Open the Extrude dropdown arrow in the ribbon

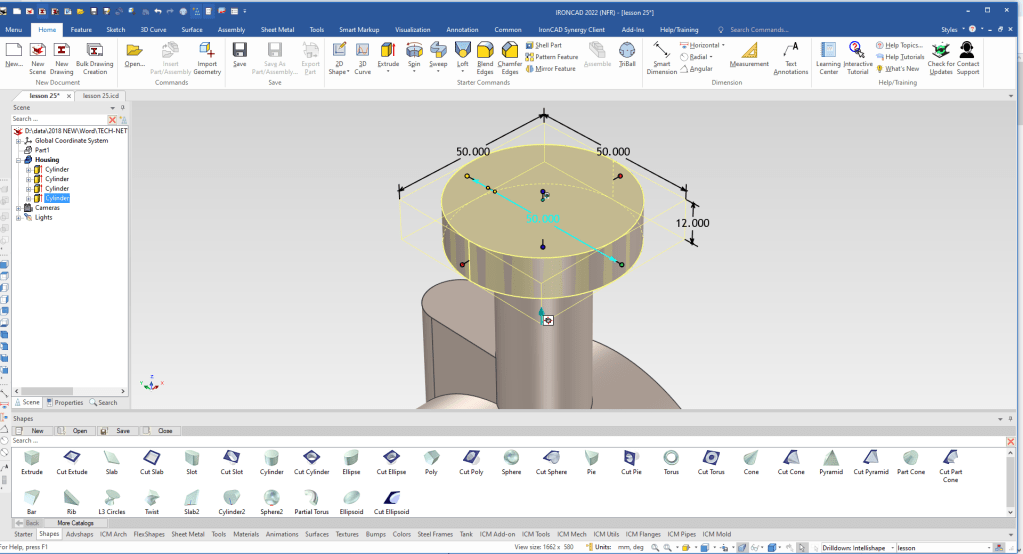point(387,72)
